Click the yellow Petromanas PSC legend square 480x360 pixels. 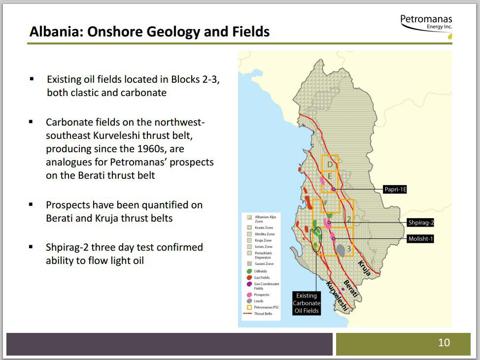pos(249,307)
